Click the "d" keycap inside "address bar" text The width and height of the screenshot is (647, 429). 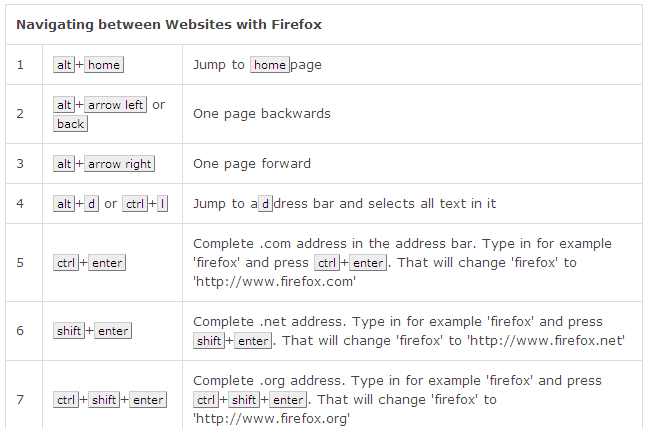265,204
